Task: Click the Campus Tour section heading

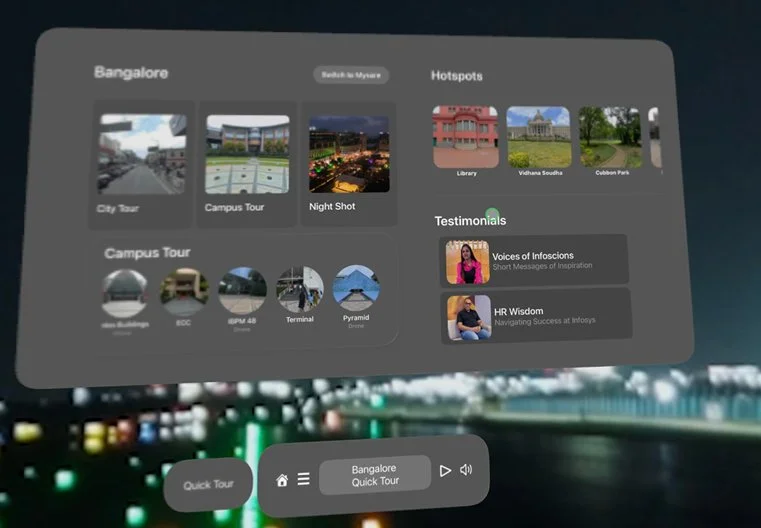Action: 147,253
